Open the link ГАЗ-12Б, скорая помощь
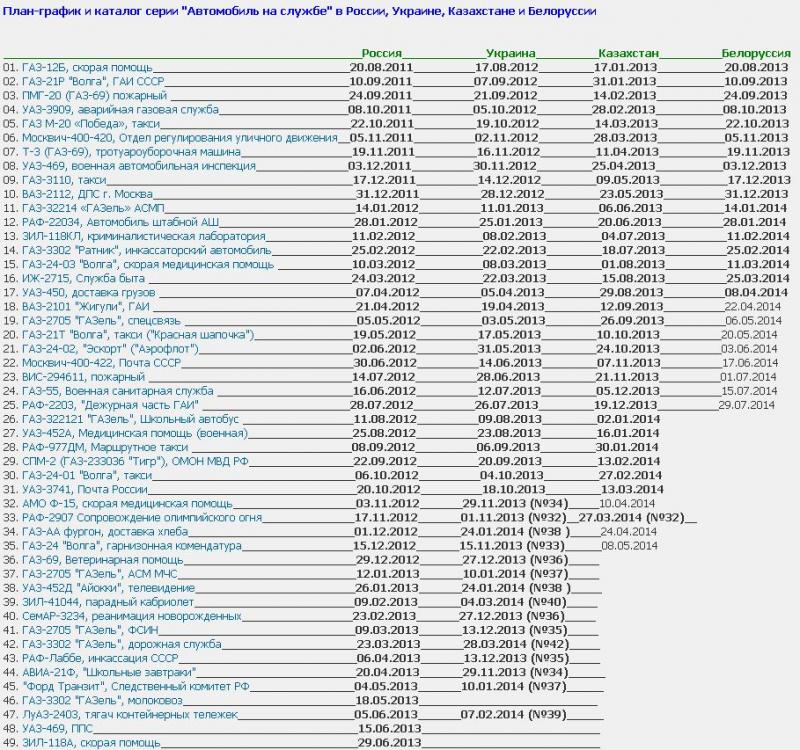The image size is (800, 750). coord(87,67)
